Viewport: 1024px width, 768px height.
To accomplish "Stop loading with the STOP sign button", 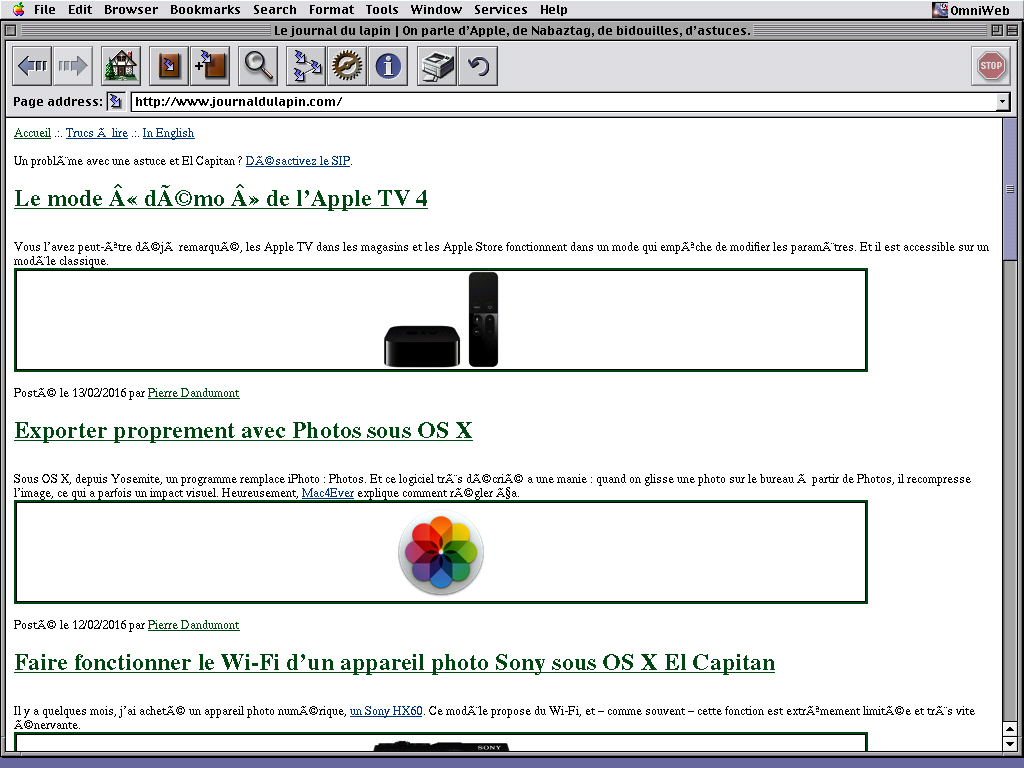I will tap(991, 66).
